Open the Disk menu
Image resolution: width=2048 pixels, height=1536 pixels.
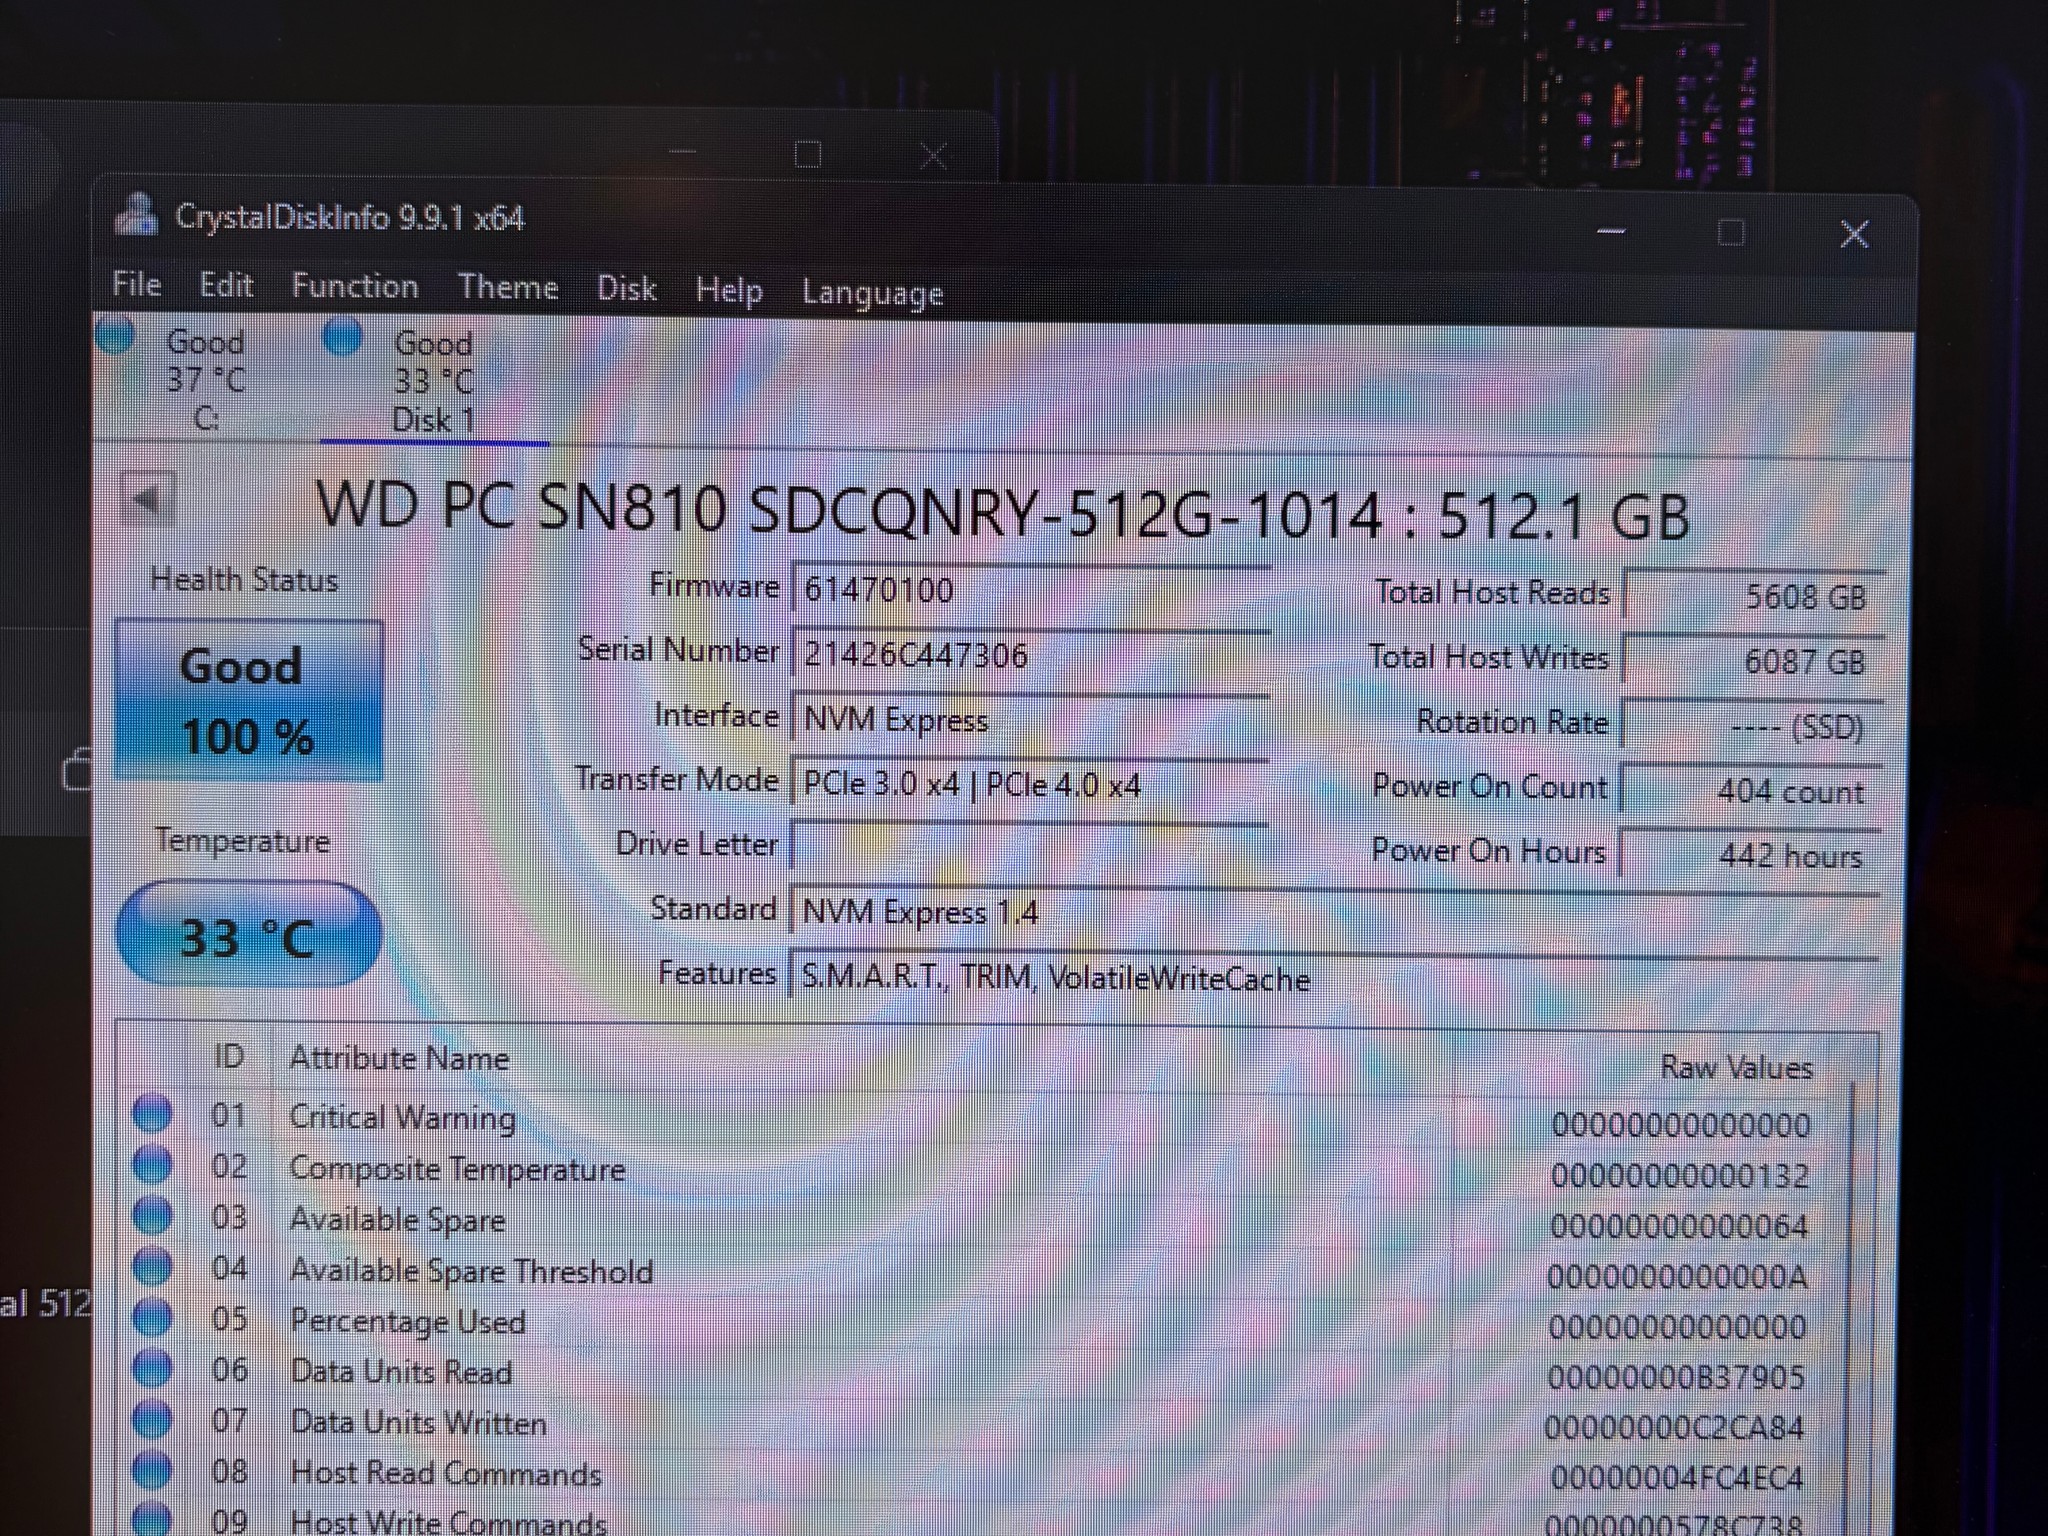(x=626, y=289)
